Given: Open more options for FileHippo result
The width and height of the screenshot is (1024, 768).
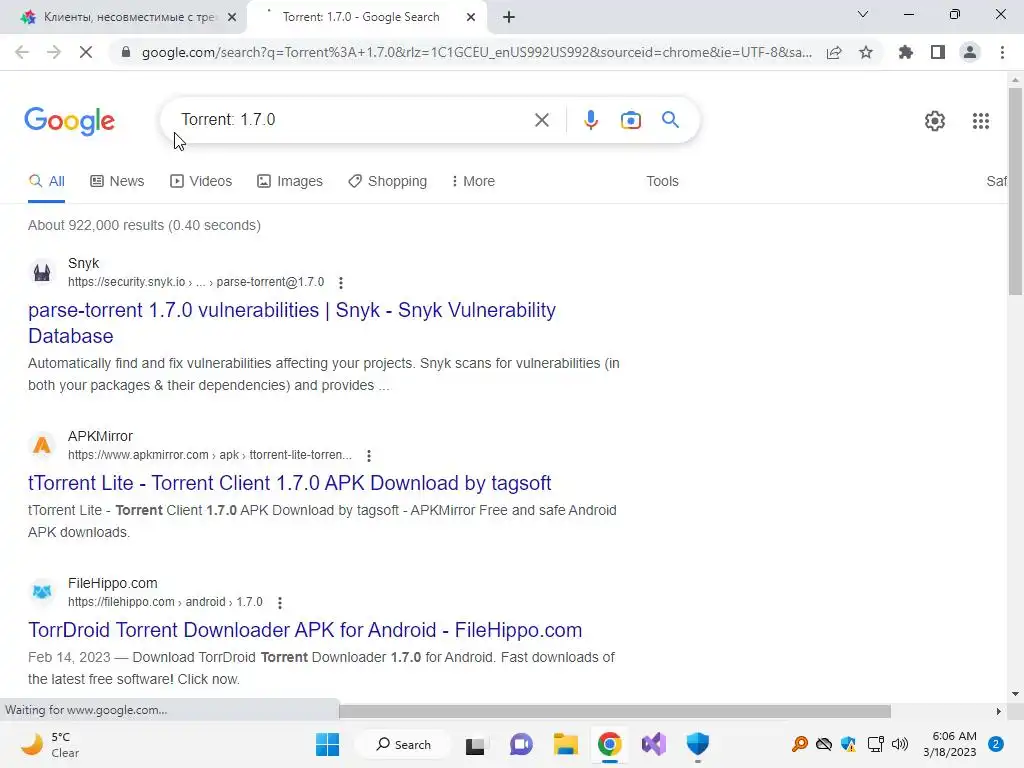Looking at the screenshot, I should (280, 602).
